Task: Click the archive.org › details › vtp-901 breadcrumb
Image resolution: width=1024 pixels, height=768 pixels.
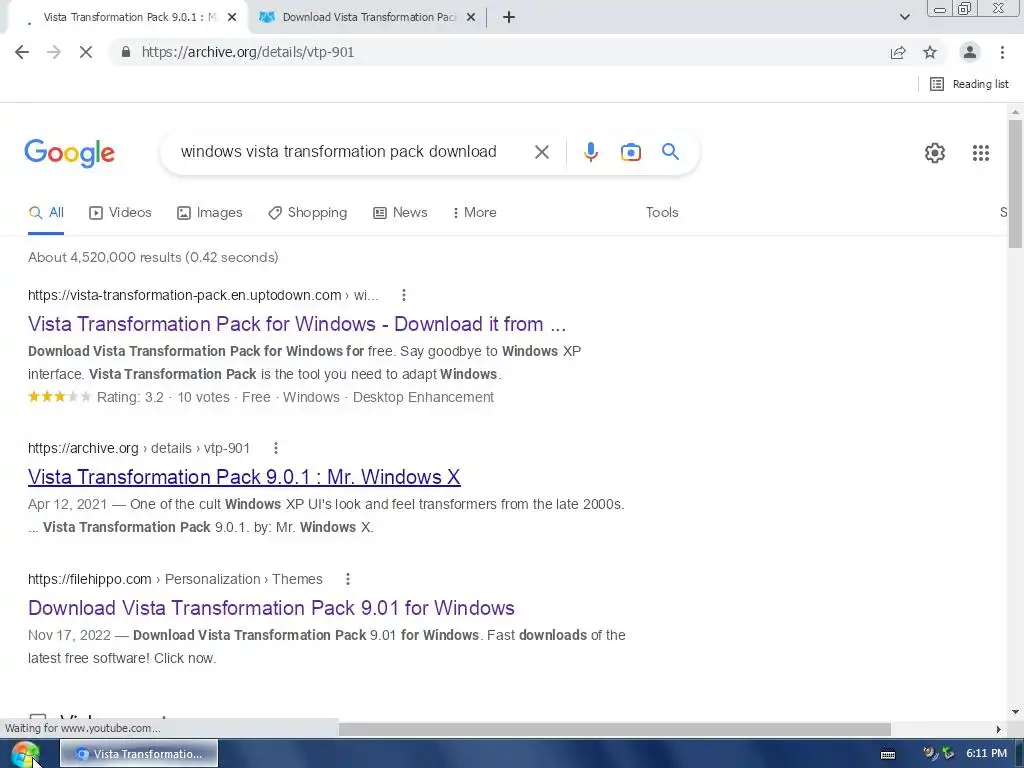Action: point(139,448)
